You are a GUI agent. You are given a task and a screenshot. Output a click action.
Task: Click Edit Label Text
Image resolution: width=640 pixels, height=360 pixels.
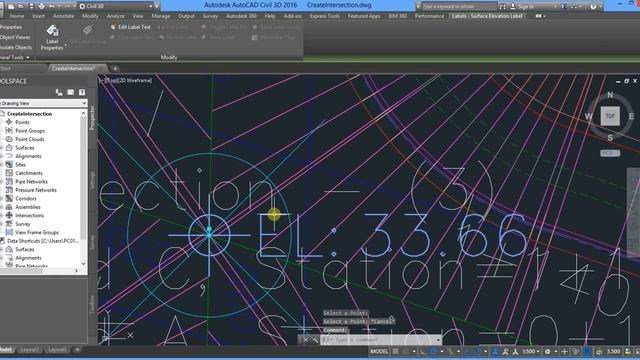[x=130, y=27]
